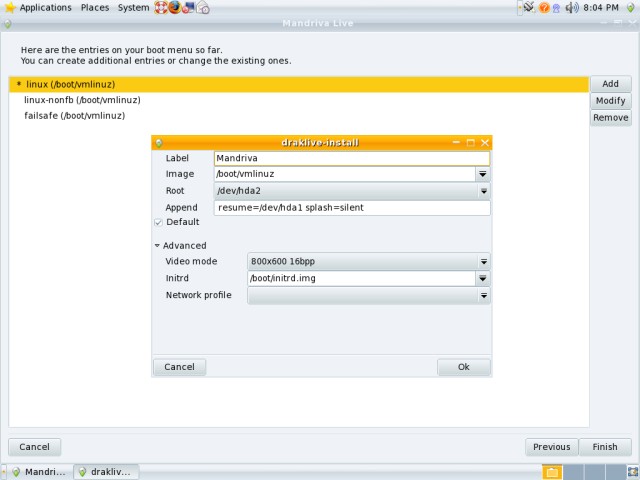Click the envelope mail launcher icon
The image size is (640, 480).
point(203,7)
